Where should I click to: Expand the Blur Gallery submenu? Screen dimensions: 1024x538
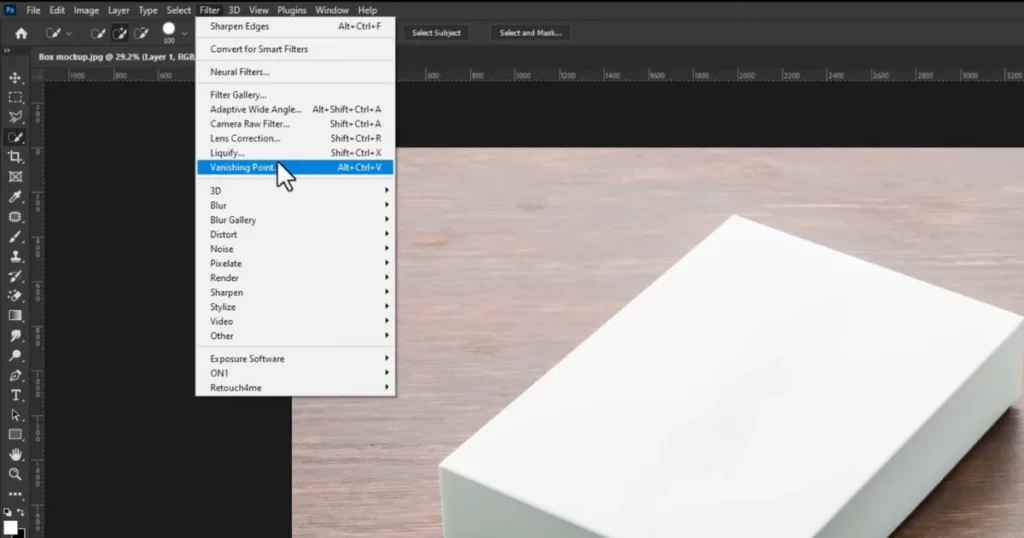295,220
